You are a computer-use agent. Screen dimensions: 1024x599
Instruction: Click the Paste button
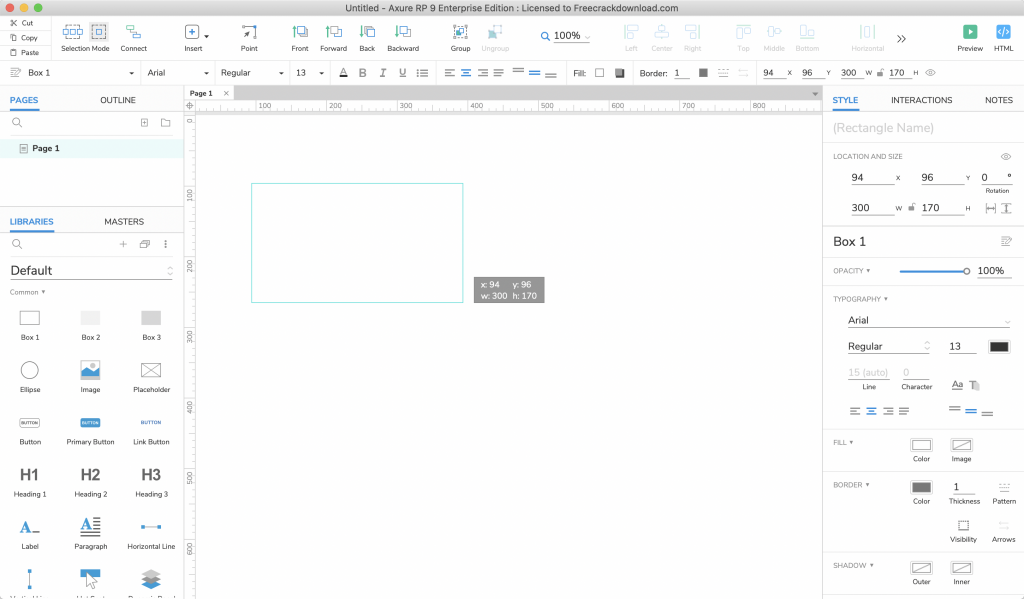pyautogui.click(x=24, y=52)
